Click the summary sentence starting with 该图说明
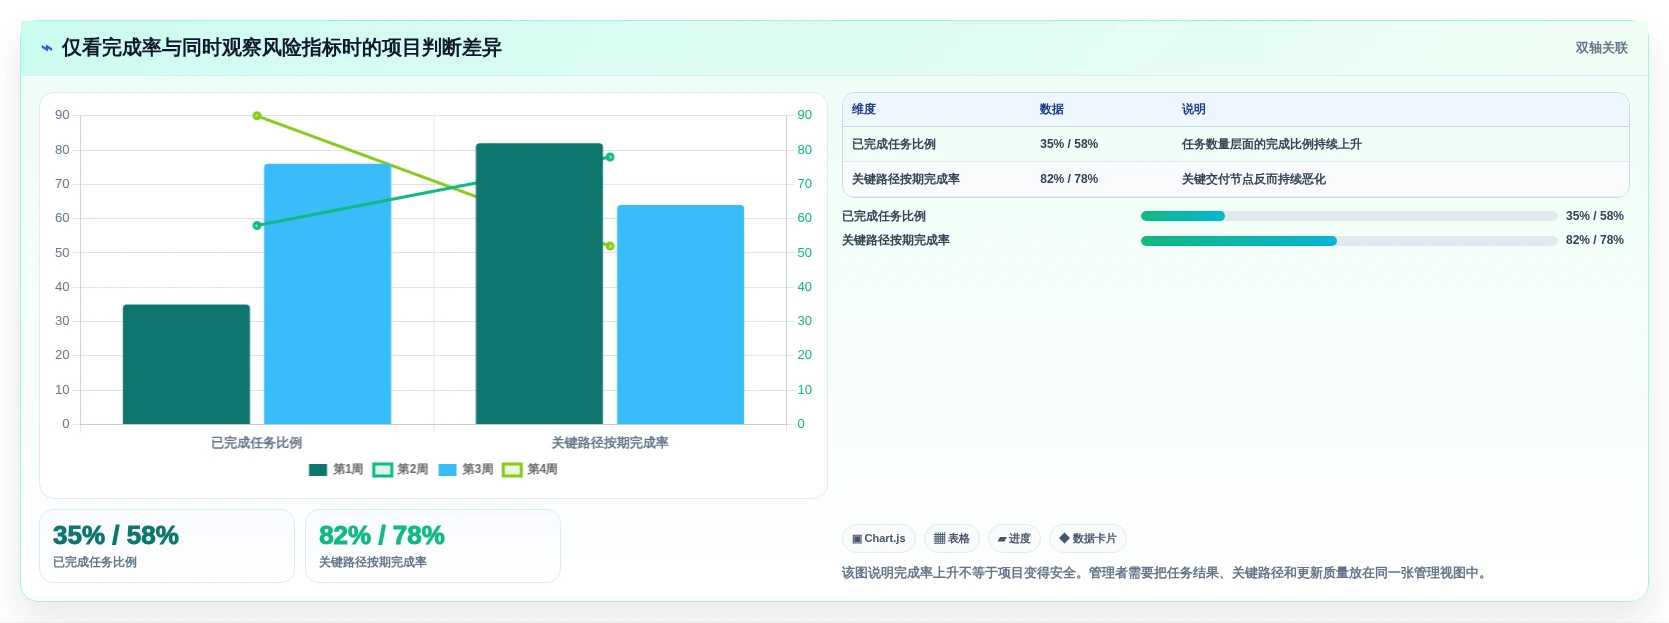This screenshot has width=1669, height=623. click(x=1165, y=573)
